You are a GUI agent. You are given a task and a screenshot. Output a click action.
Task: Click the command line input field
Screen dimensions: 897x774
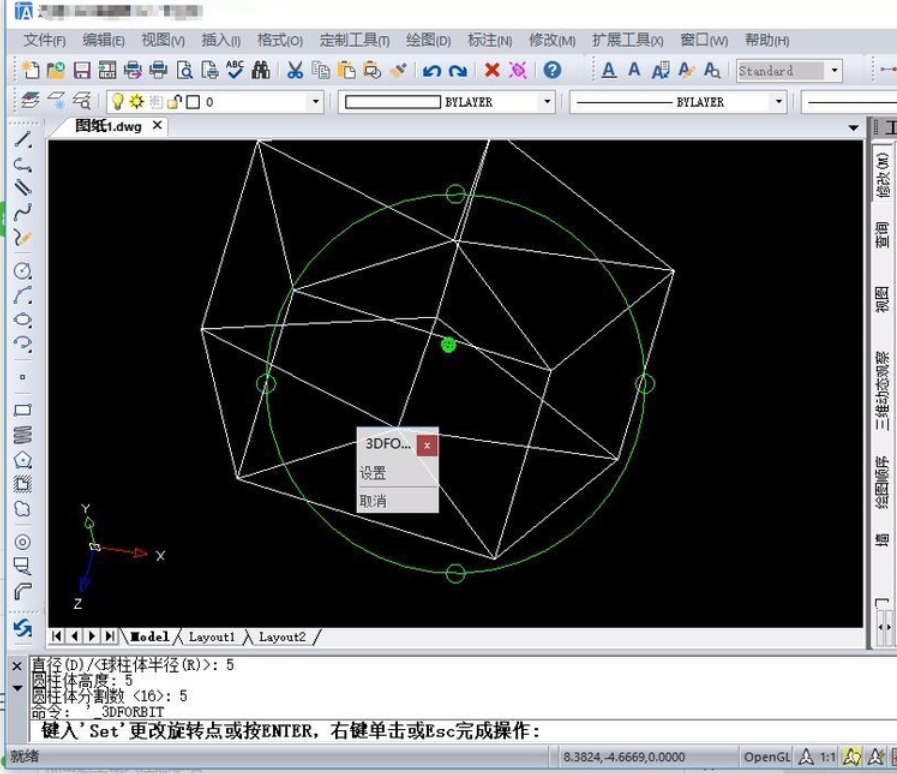pyautogui.click(x=462, y=731)
